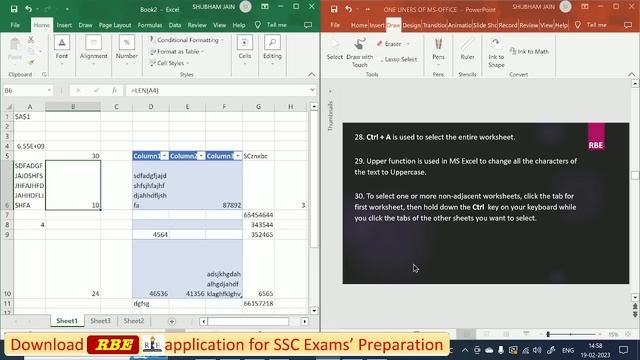Image resolution: width=640 pixels, height=360 pixels.
Task: Expand the PowerPoint Thumbnails pane
Action: 330,91
